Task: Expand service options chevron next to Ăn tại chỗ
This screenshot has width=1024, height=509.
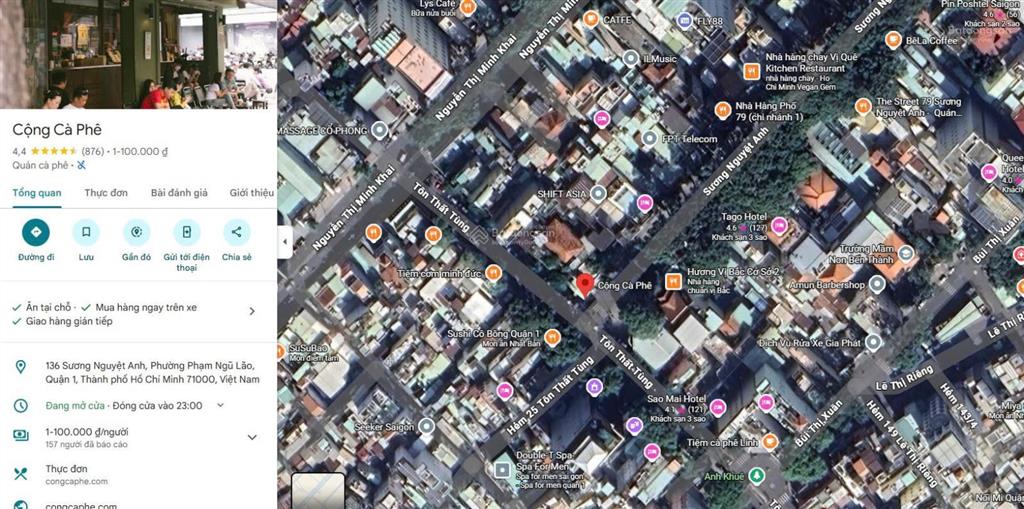Action: [x=252, y=312]
